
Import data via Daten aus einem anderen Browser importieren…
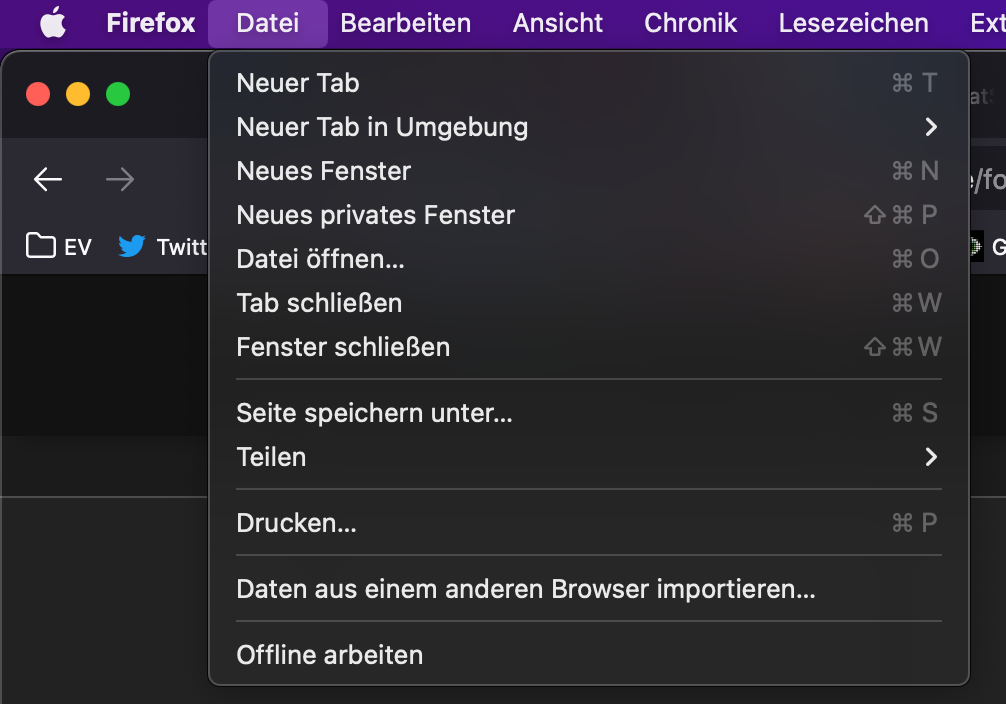tap(526, 589)
